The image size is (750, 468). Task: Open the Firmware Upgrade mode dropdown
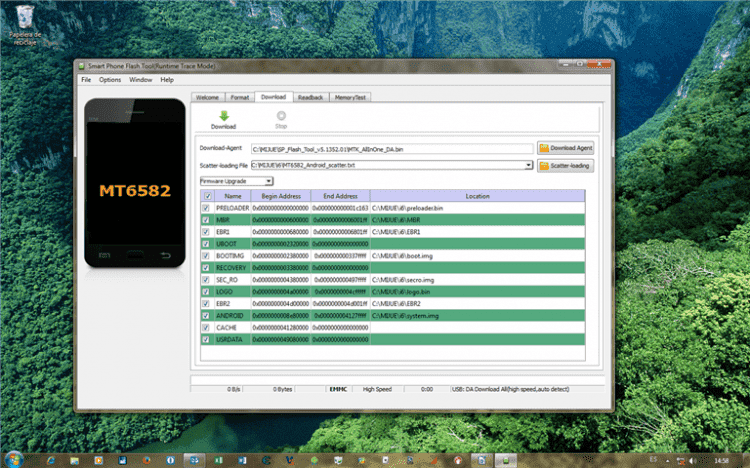pos(237,181)
